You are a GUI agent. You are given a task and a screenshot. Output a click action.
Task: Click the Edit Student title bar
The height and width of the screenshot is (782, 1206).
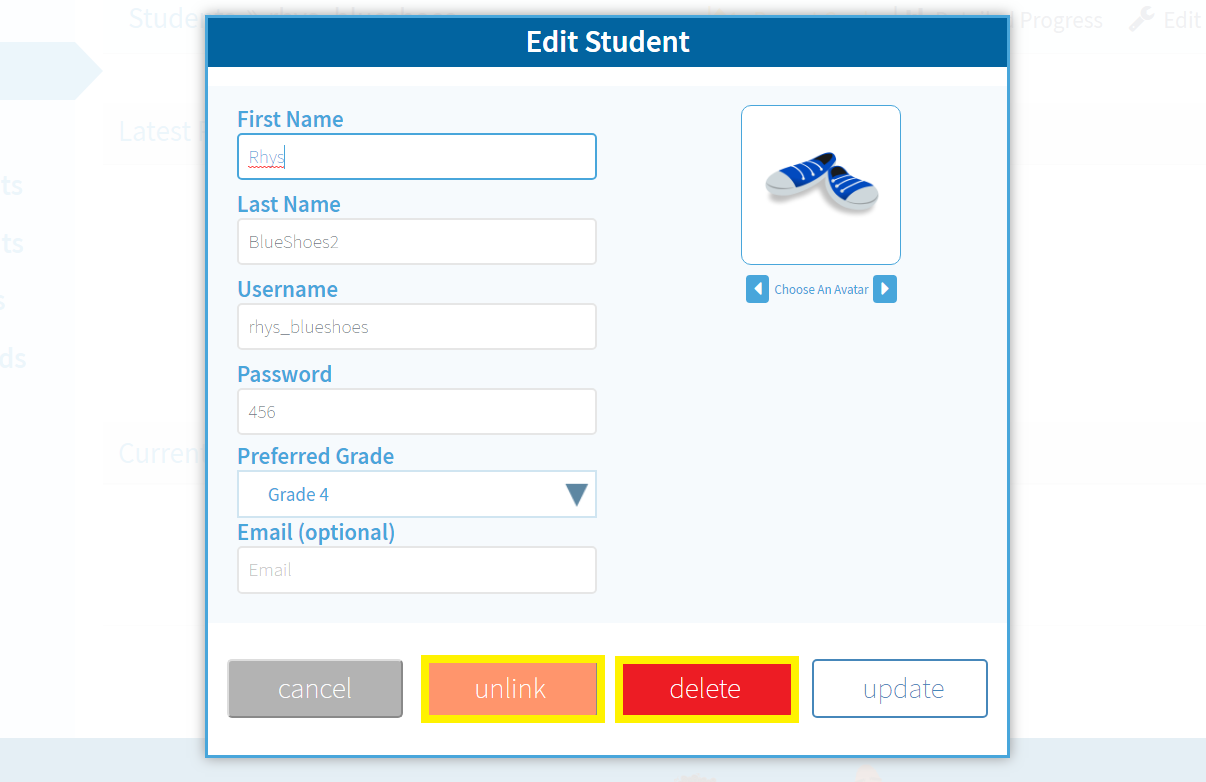coord(607,42)
